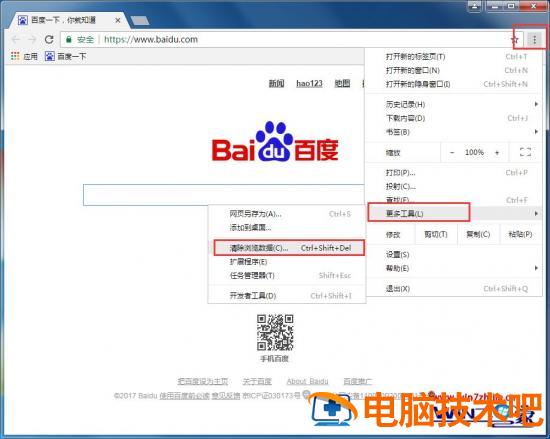
Task: Choose 打印(P)... from the menu
Action: [x=453, y=173]
